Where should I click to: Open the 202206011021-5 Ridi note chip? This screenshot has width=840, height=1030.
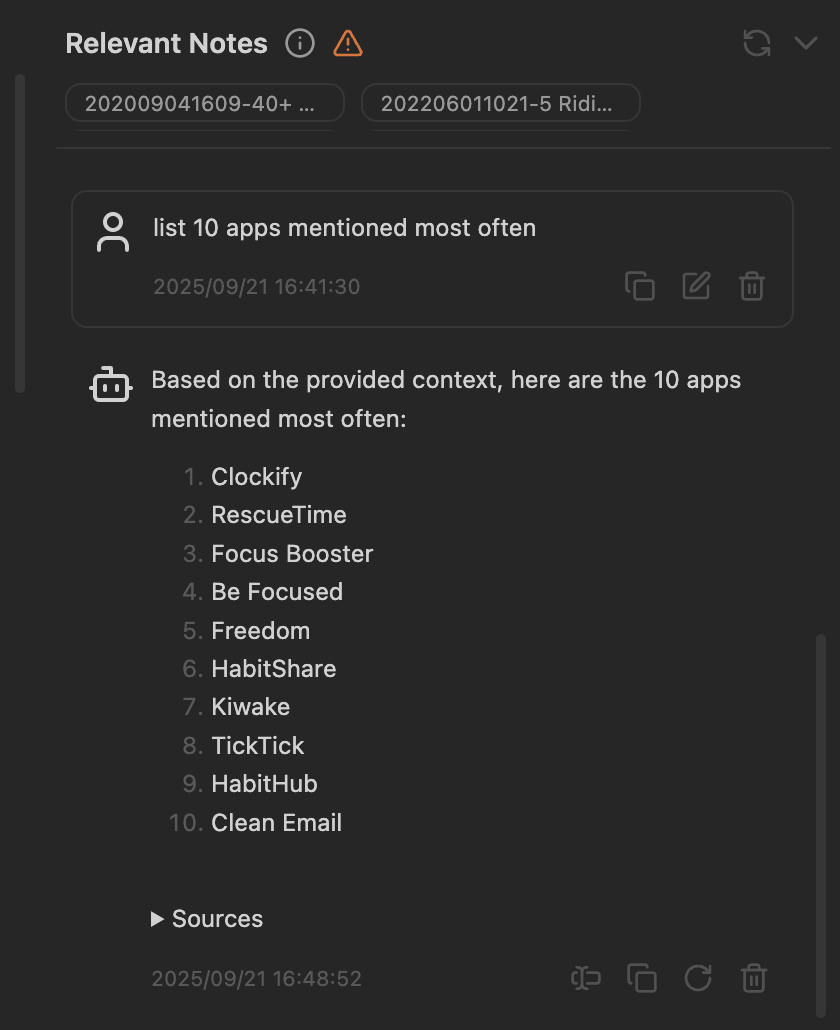(x=500, y=102)
